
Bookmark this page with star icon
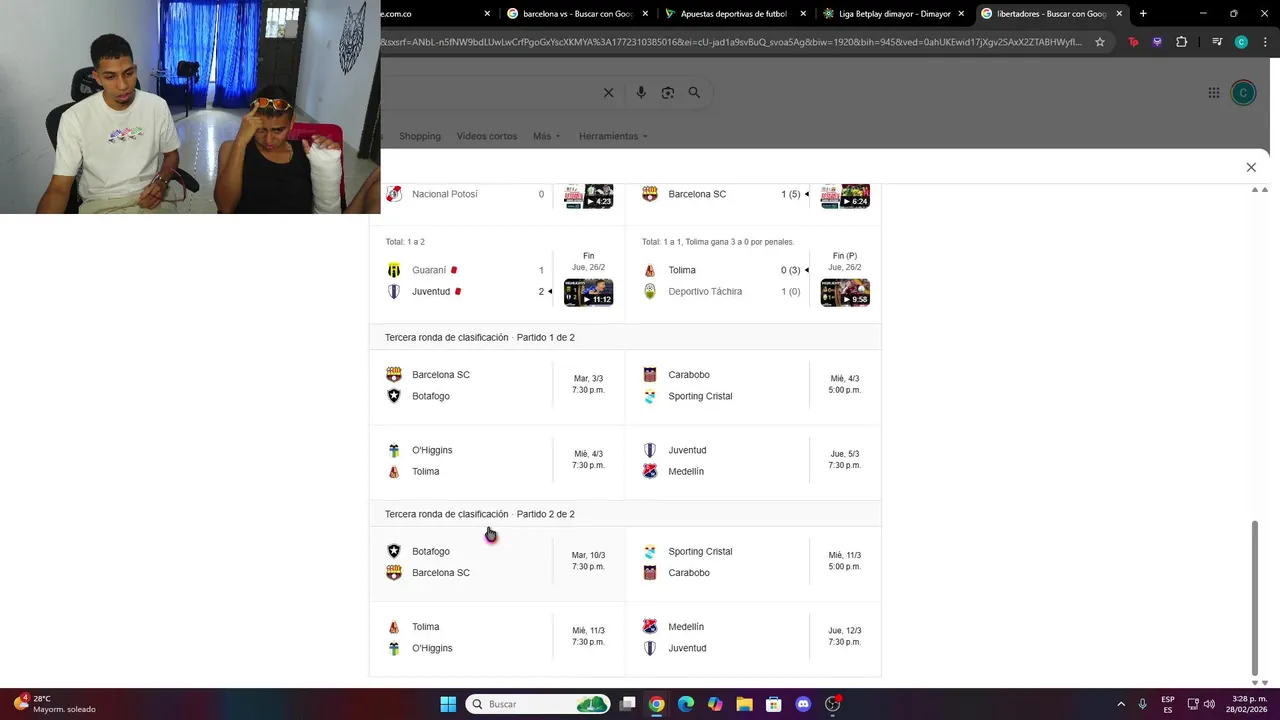[x=1100, y=42]
